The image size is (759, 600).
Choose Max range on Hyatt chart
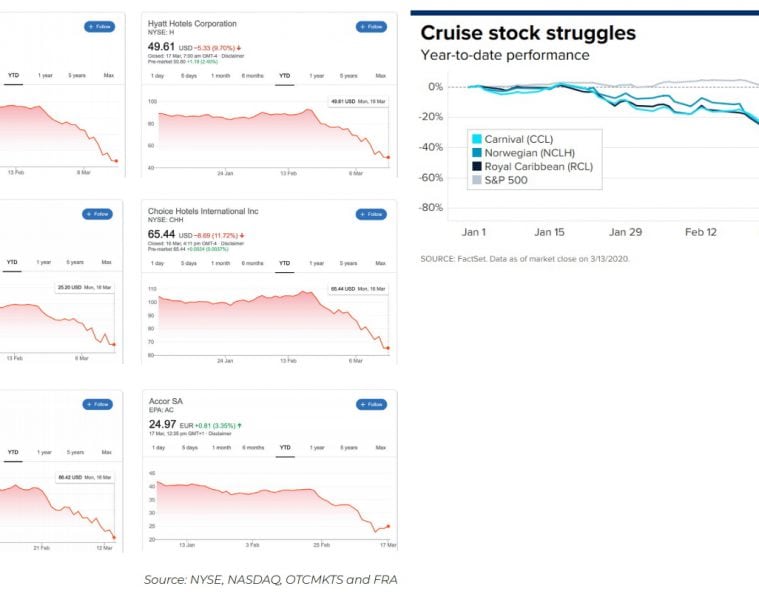pyautogui.click(x=378, y=76)
